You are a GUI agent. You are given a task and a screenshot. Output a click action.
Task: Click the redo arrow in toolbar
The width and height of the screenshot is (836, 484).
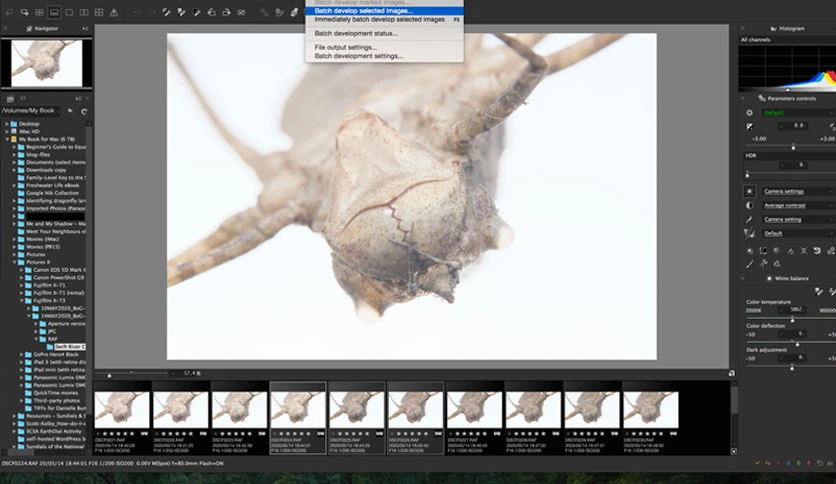pyautogui.click(x=152, y=12)
